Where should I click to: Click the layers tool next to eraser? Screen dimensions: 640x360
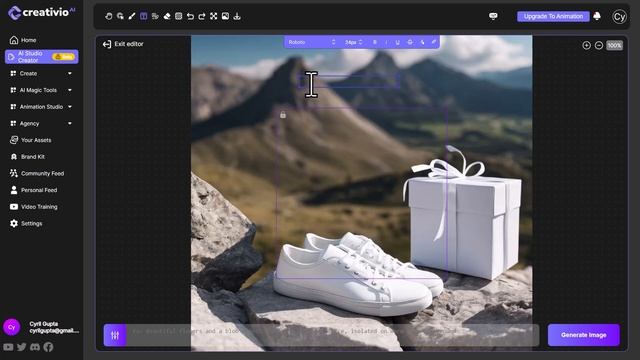[155, 16]
